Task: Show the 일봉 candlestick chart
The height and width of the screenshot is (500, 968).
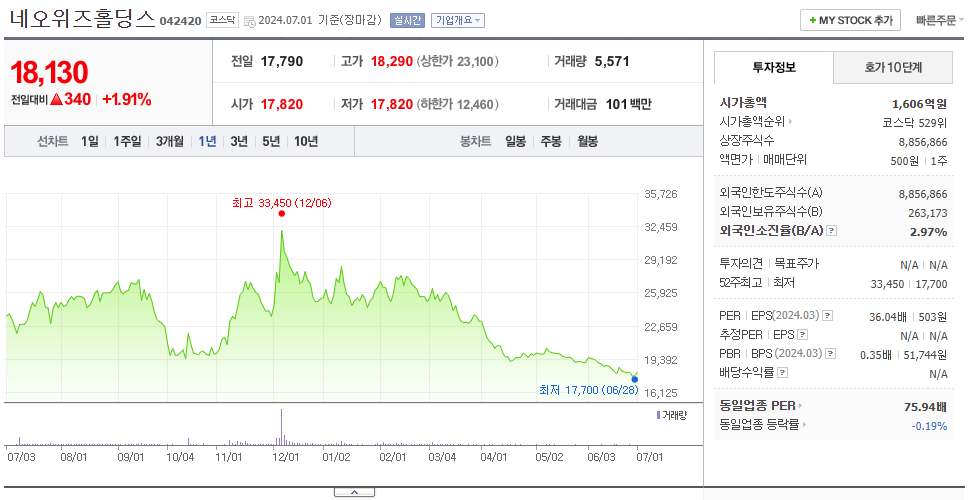Action: (x=515, y=141)
